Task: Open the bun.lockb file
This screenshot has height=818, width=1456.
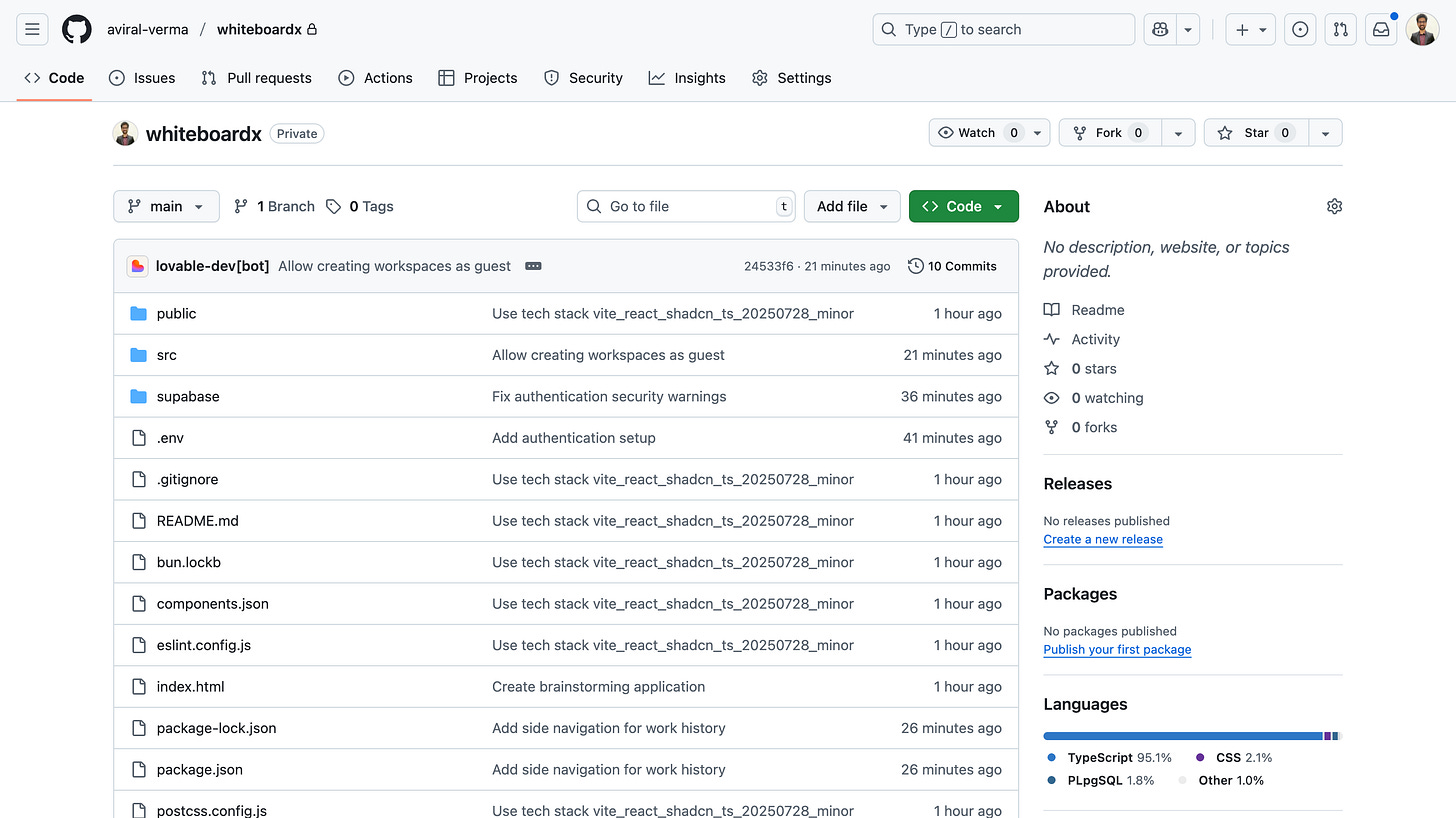Action: 189,562
